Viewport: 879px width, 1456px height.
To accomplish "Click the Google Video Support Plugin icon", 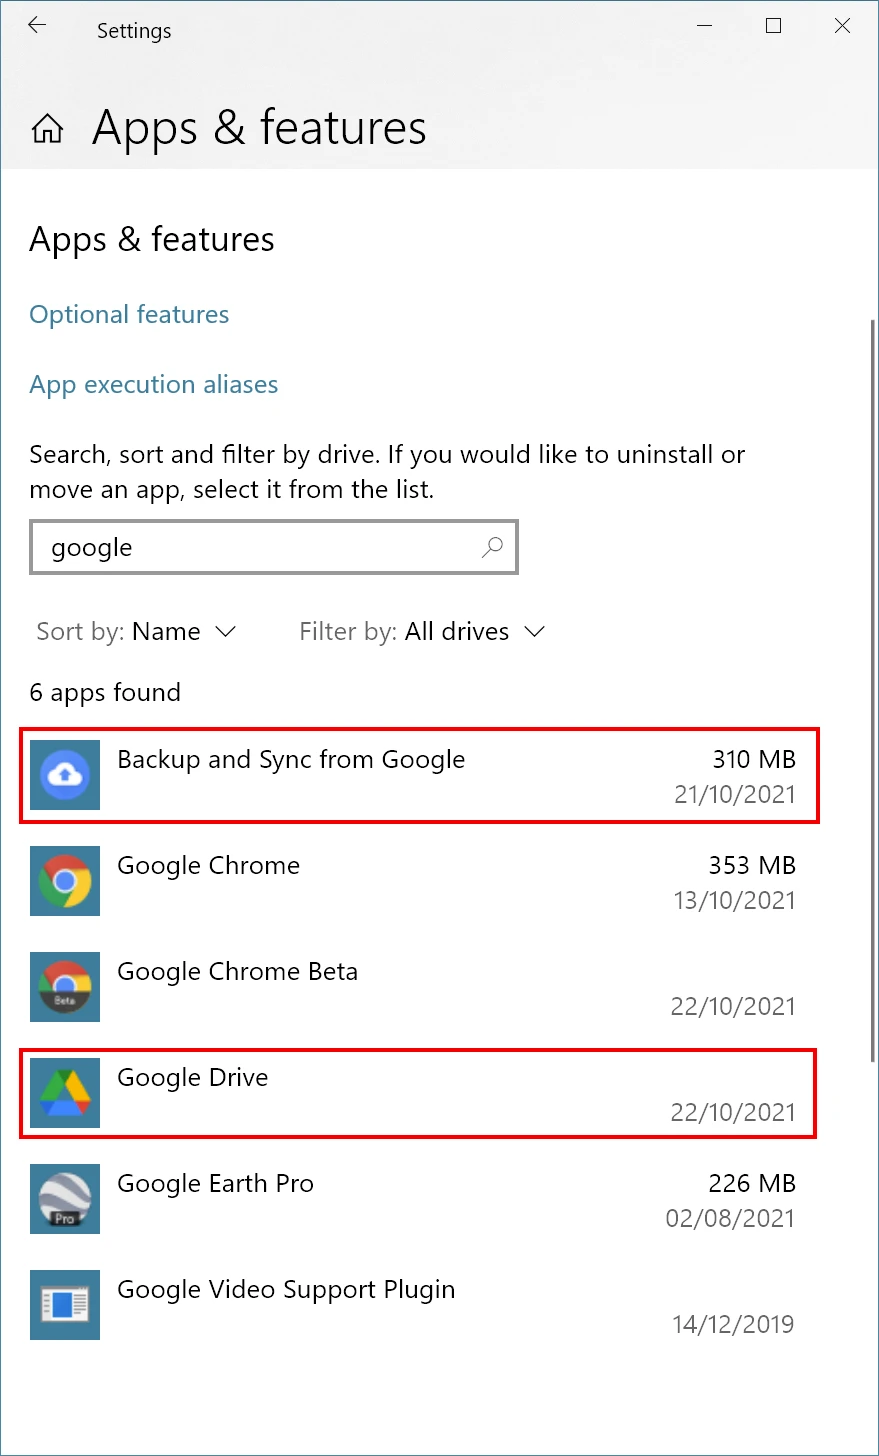I will pos(64,1305).
